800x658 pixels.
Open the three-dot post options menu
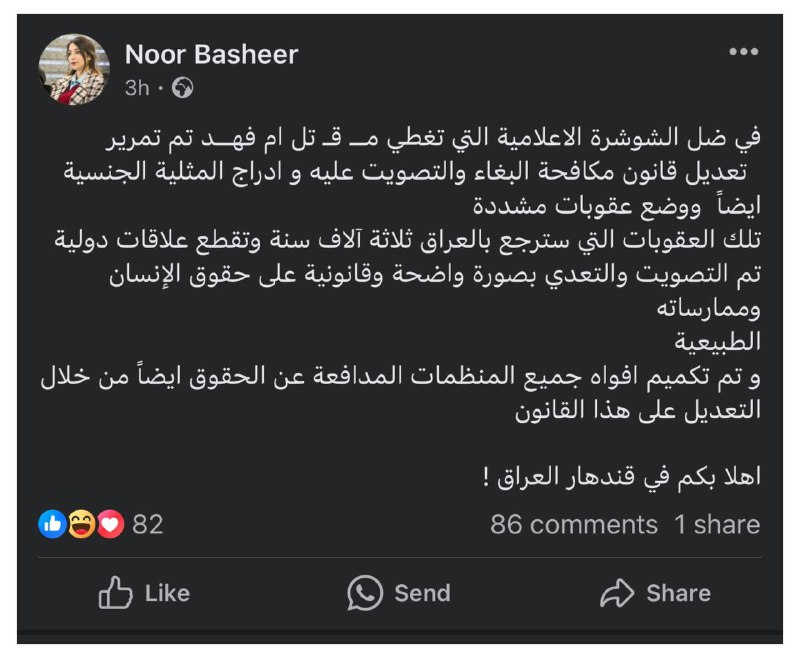[743, 52]
